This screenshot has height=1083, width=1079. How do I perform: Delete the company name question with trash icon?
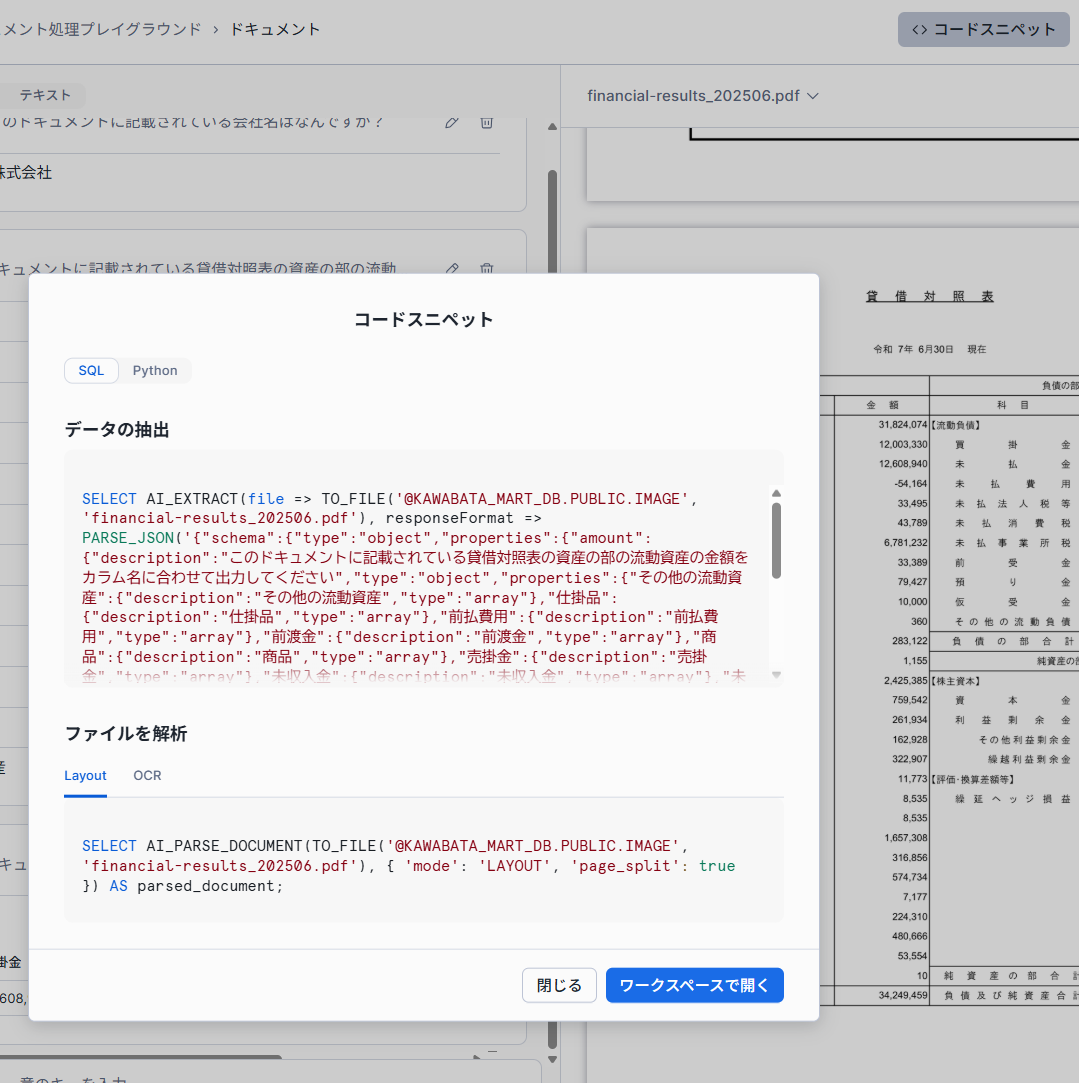(x=487, y=122)
